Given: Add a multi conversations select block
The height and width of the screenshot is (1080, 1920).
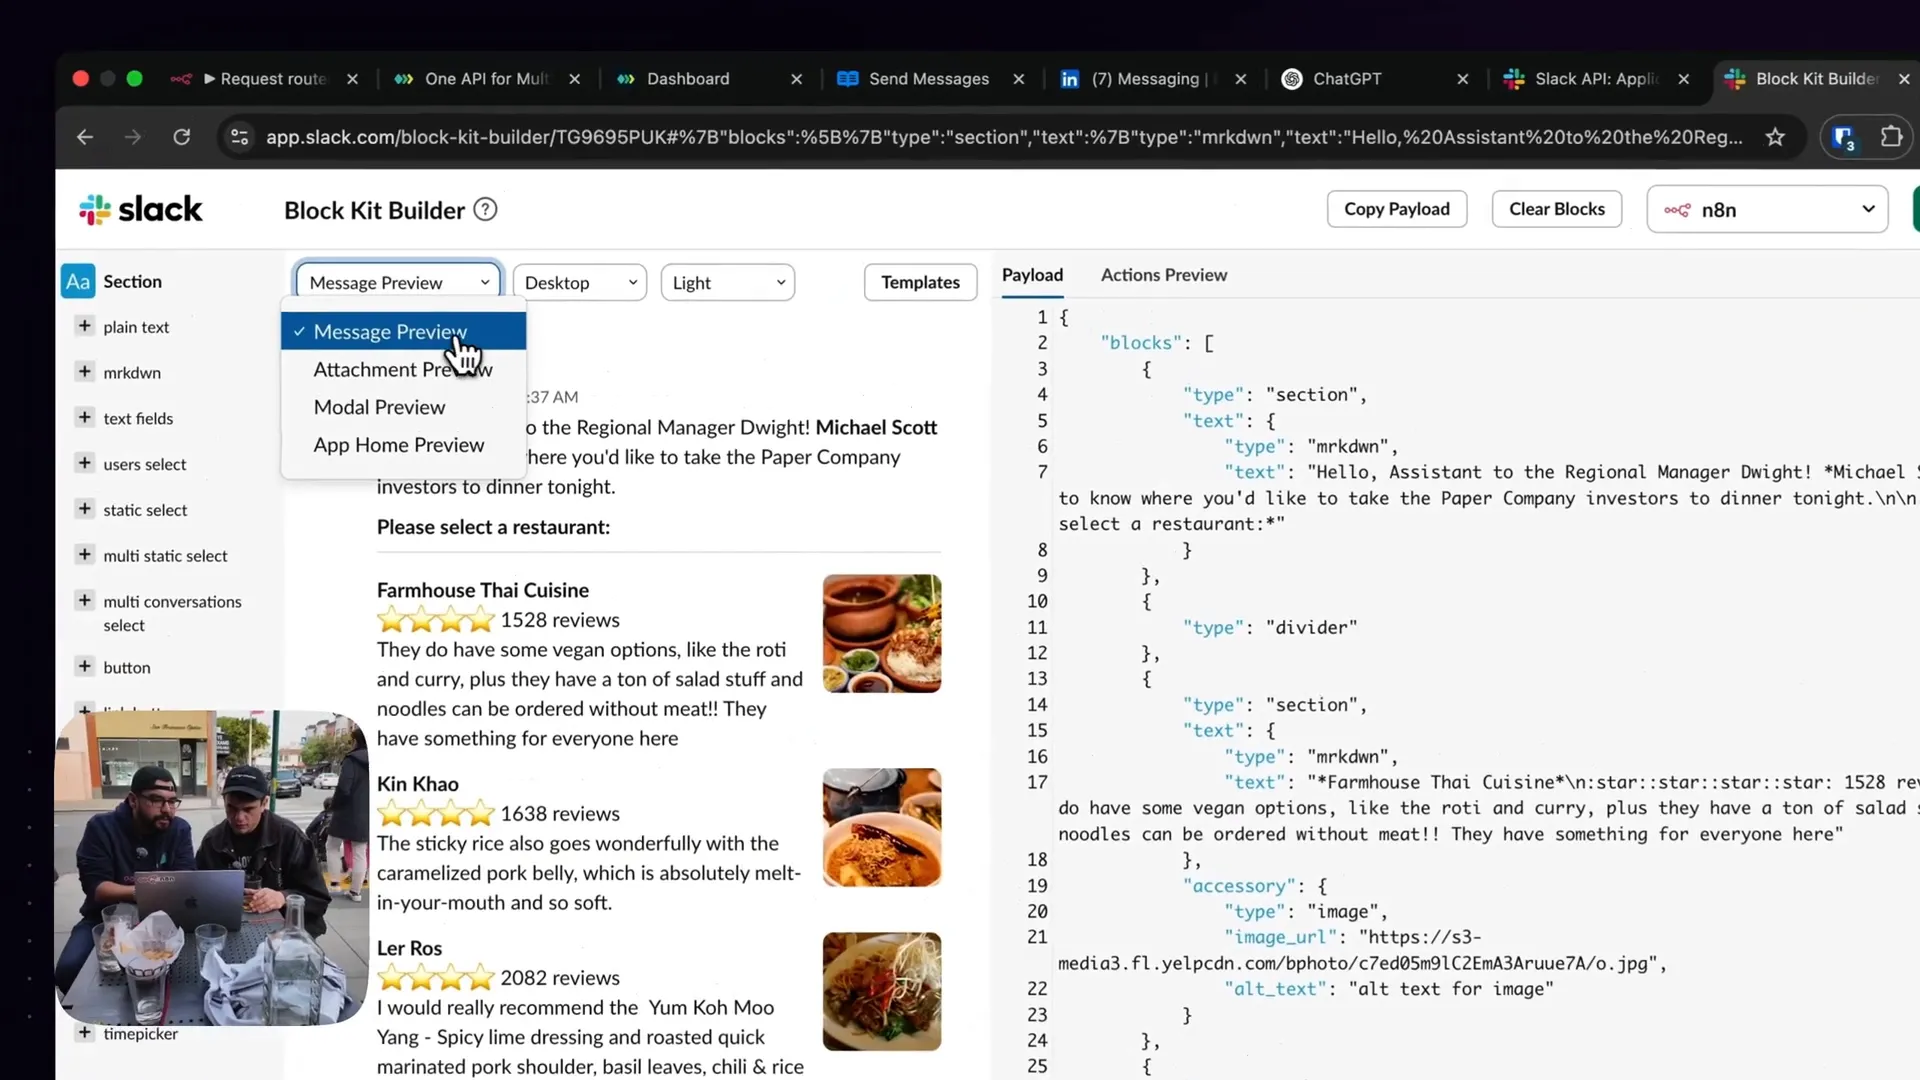Looking at the screenshot, I should (x=85, y=600).
